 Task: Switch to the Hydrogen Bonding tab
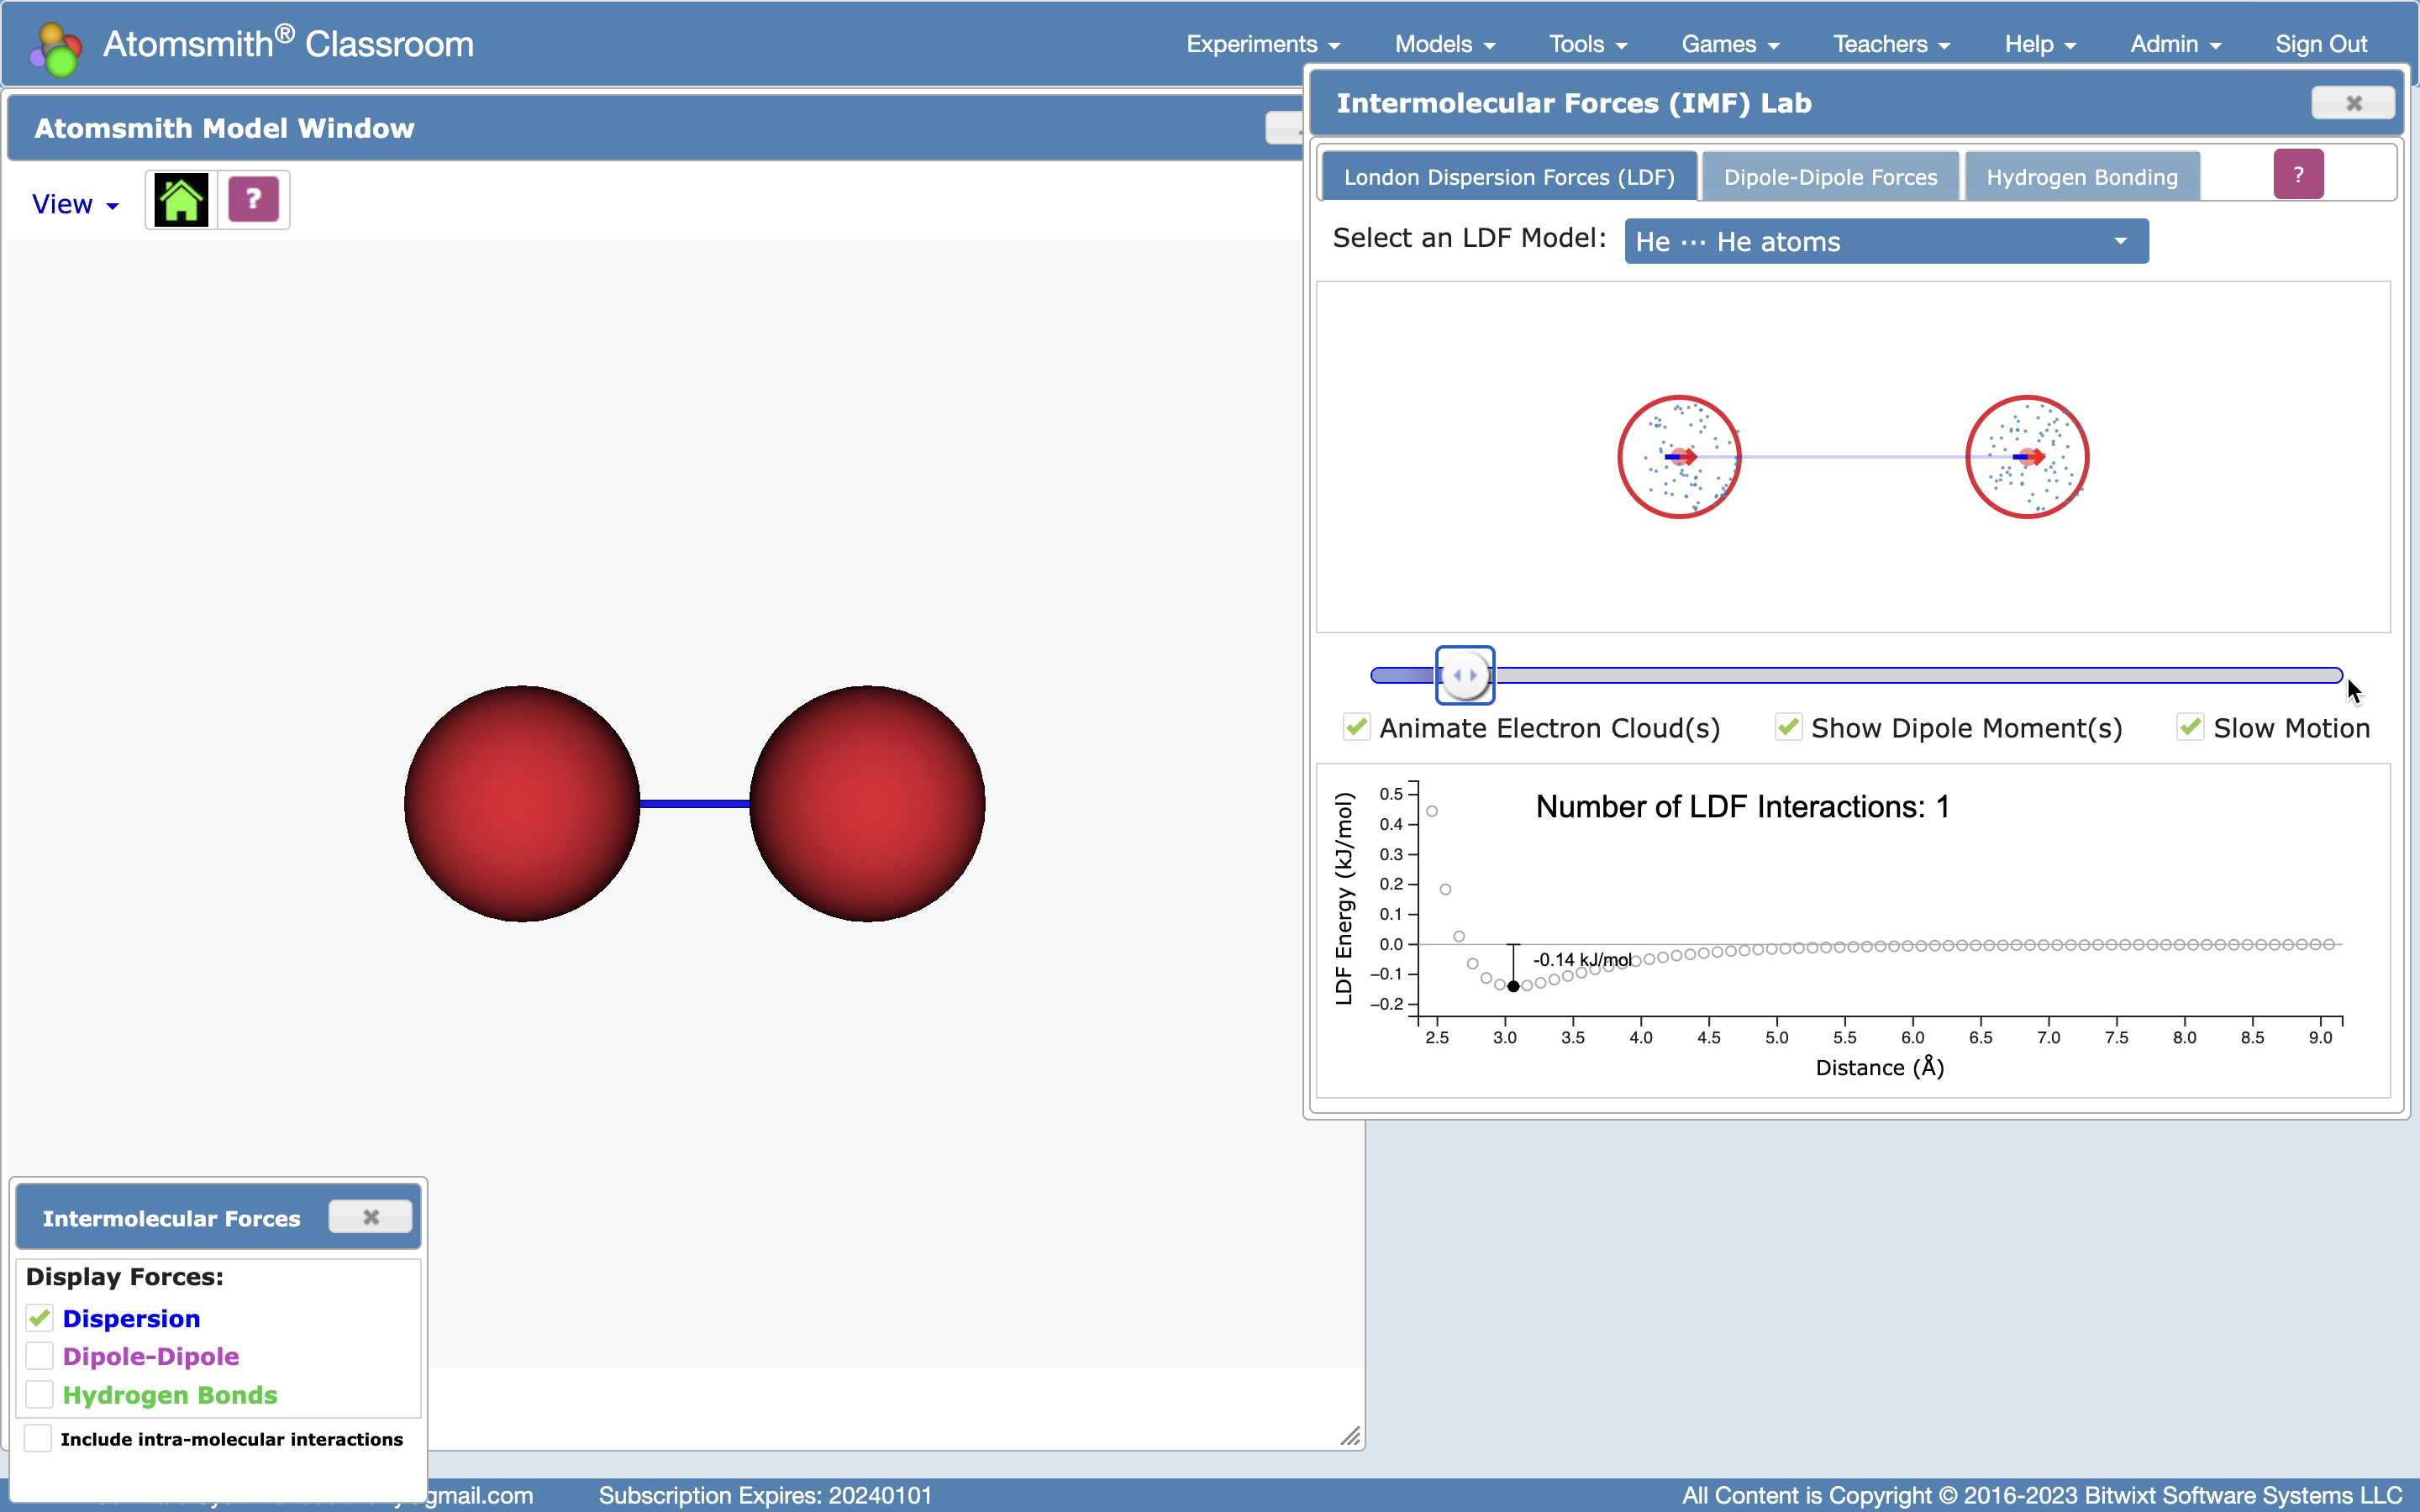click(2081, 177)
